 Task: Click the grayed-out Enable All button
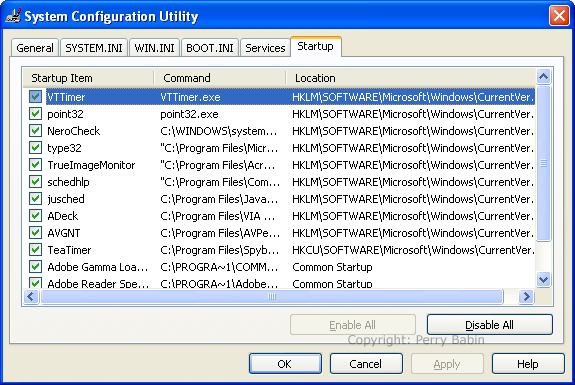click(x=353, y=324)
